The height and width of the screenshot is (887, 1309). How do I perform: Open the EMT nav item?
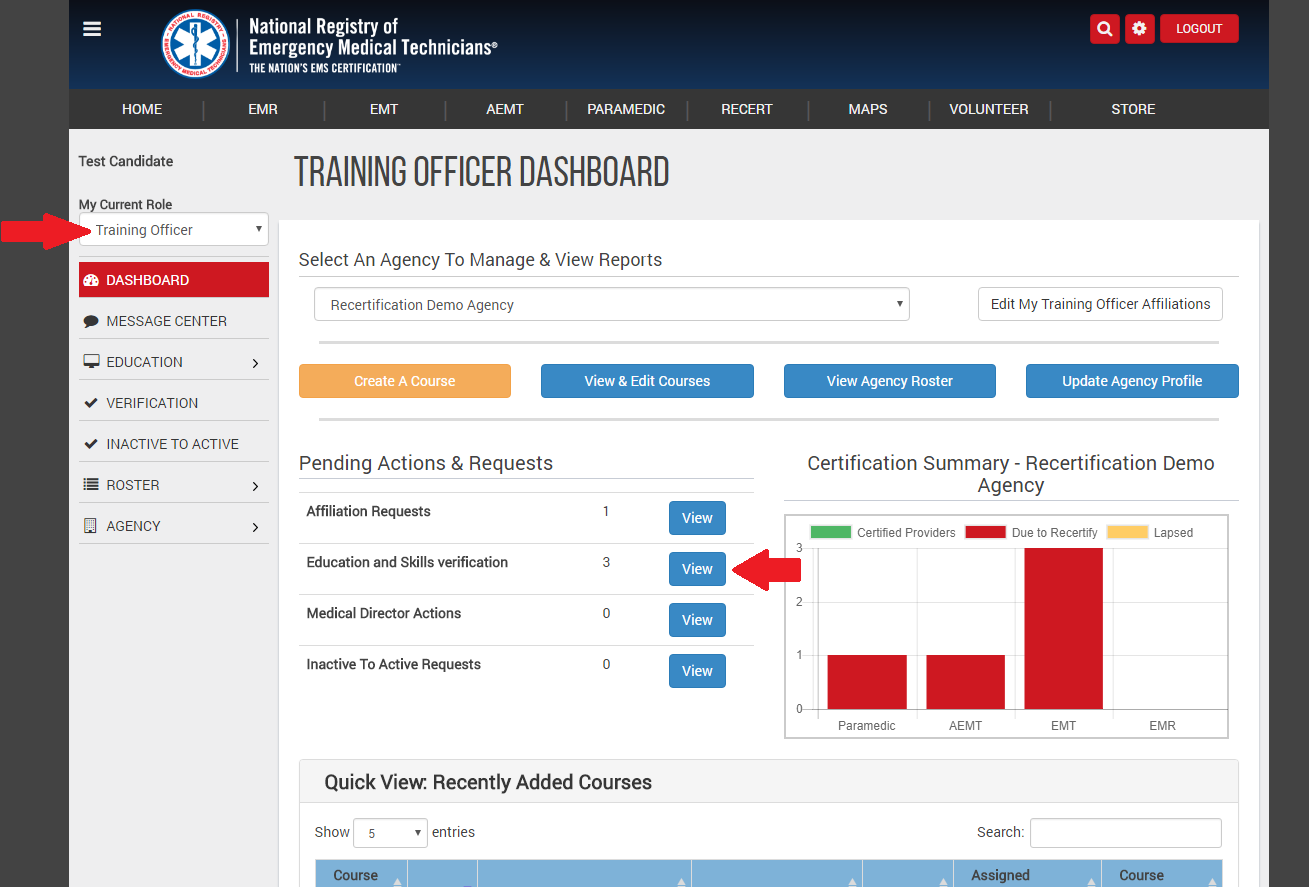[x=384, y=109]
